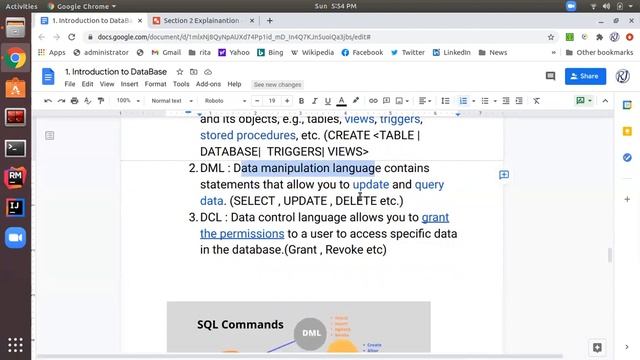Open the Add-ons menu

tap(208, 84)
